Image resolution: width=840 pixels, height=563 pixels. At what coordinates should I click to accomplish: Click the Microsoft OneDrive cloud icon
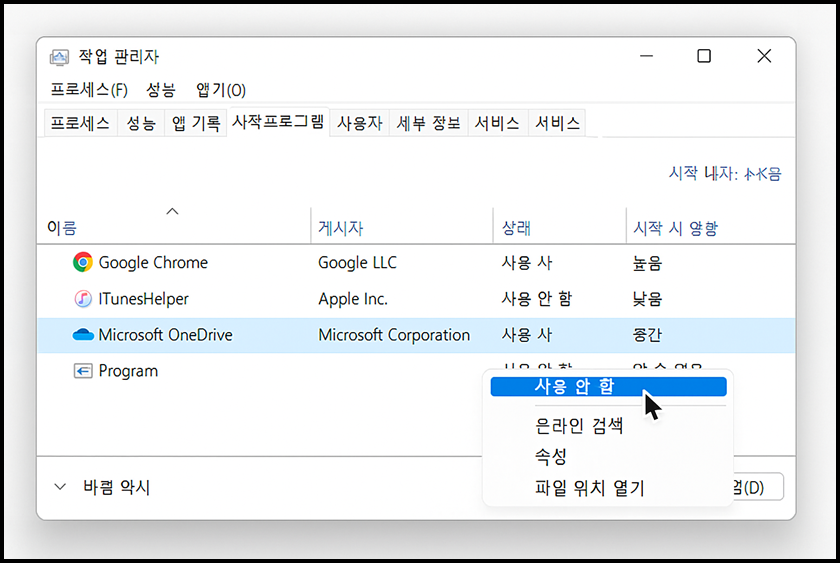tap(82, 335)
